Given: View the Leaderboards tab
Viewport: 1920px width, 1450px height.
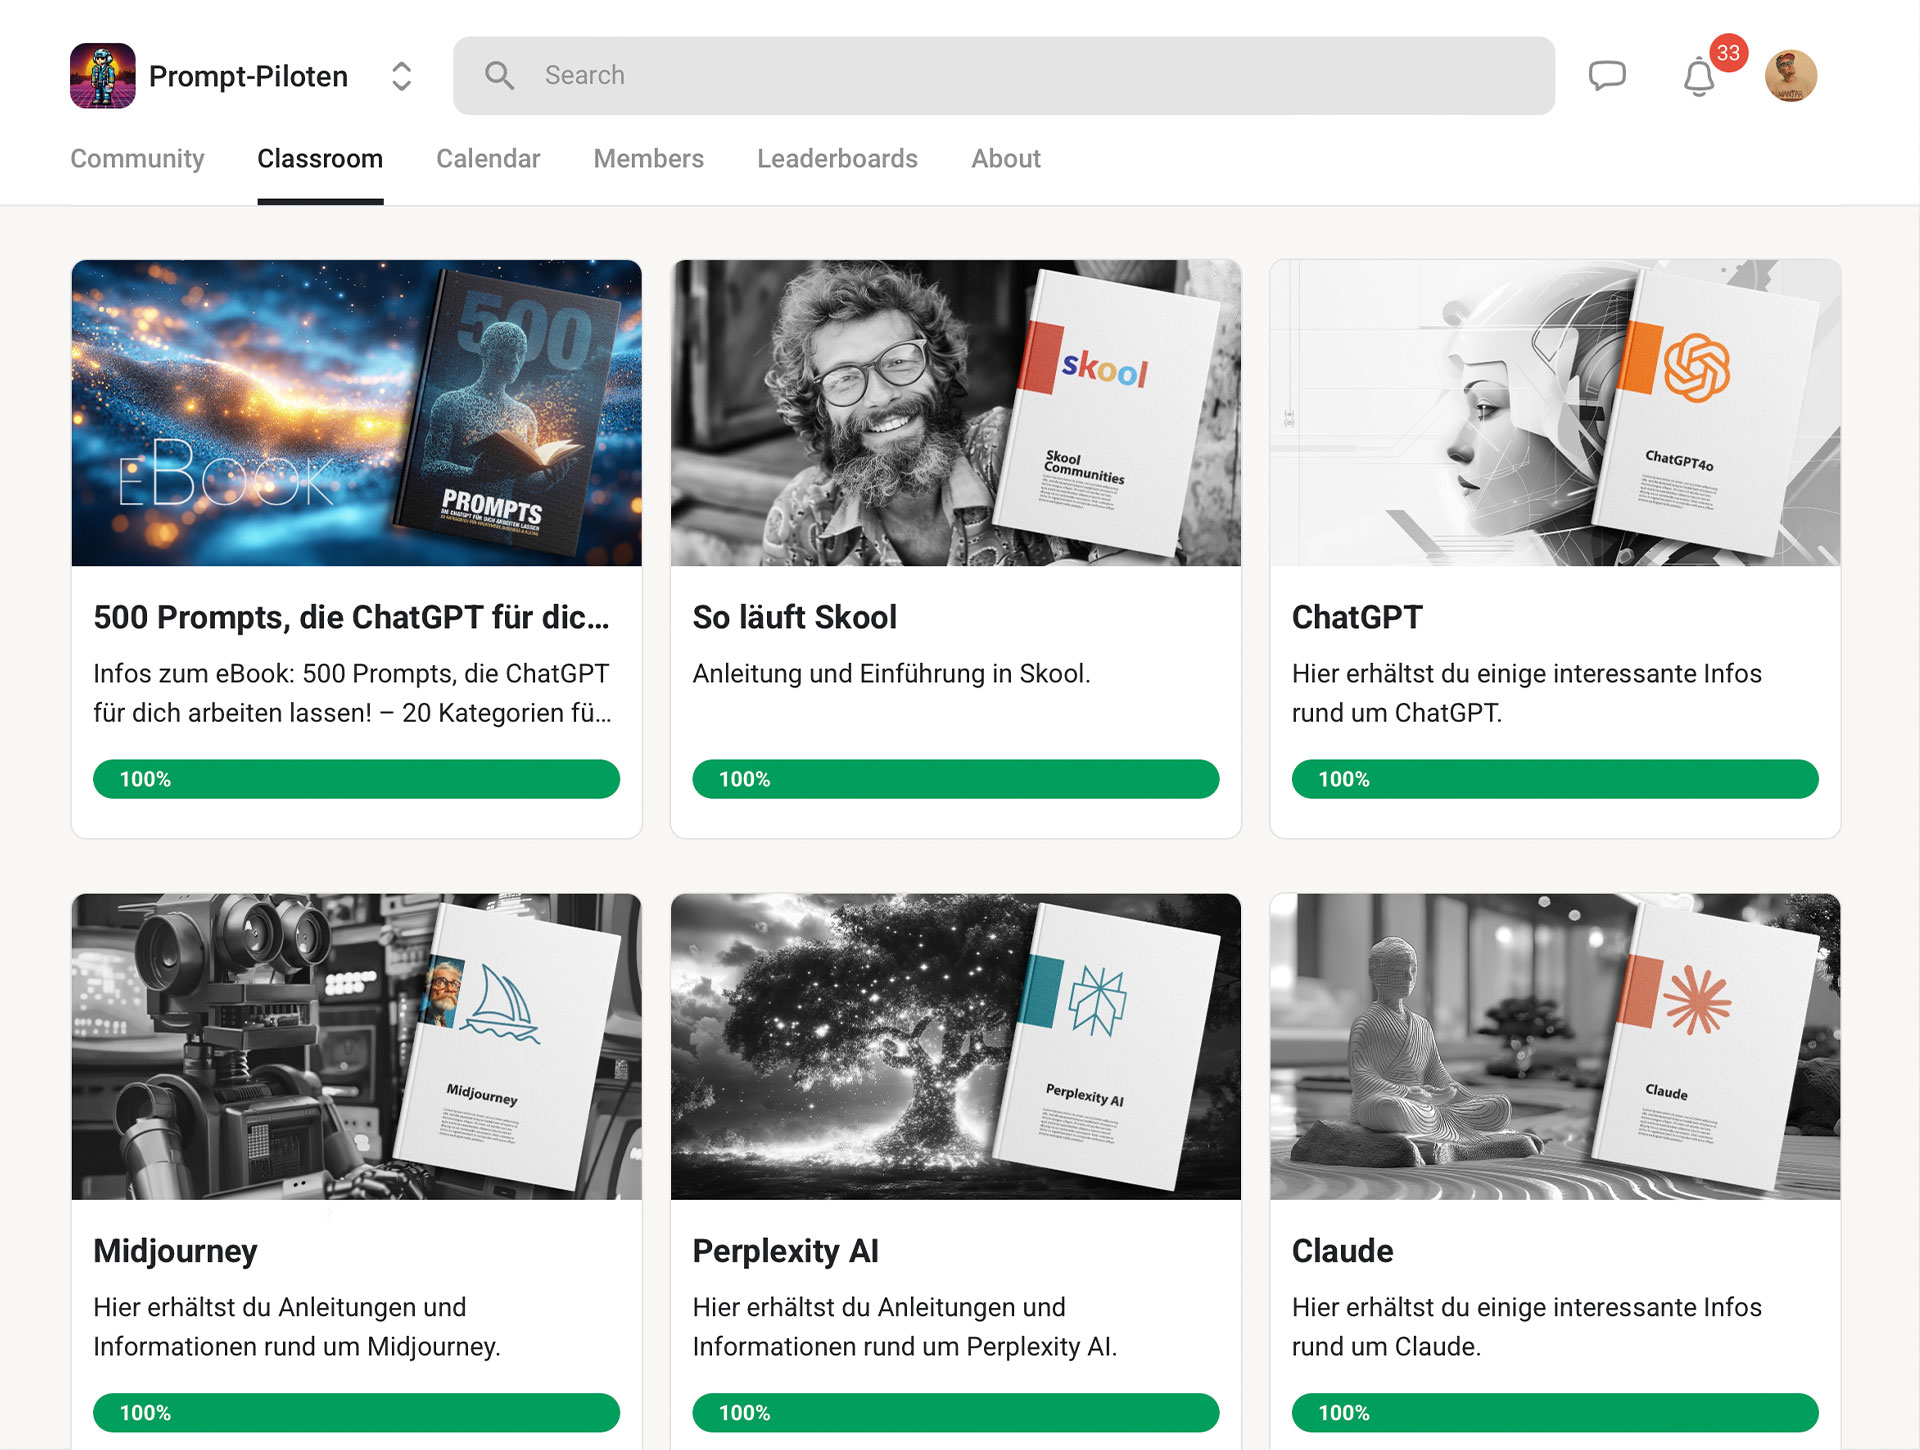Looking at the screenshot, I should click(x=837, y=159).
